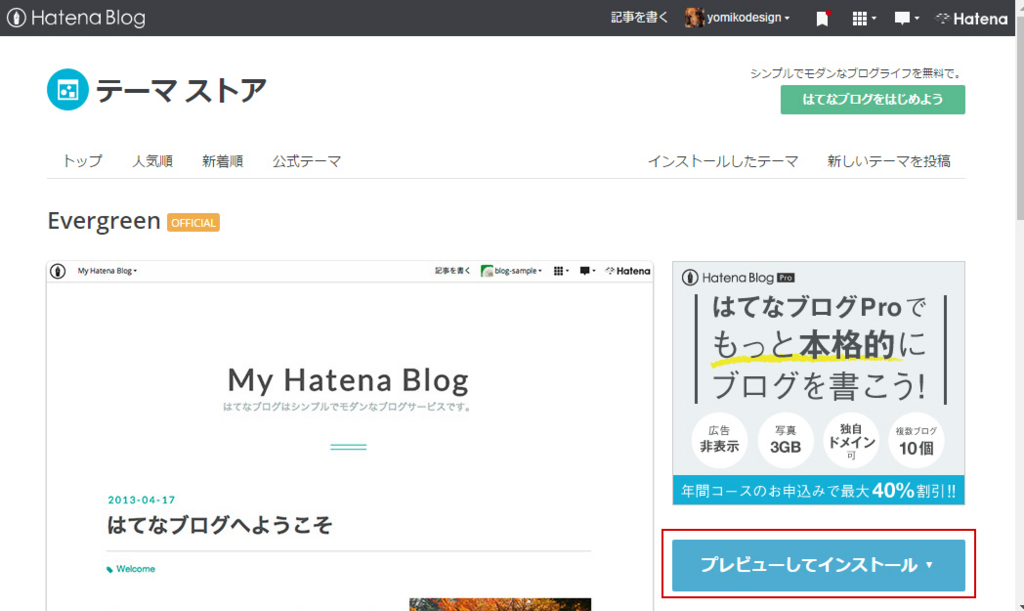The image size is (1024, 611).
Task: Open the bookmark icon with red notification
Action: coord(823,18)
